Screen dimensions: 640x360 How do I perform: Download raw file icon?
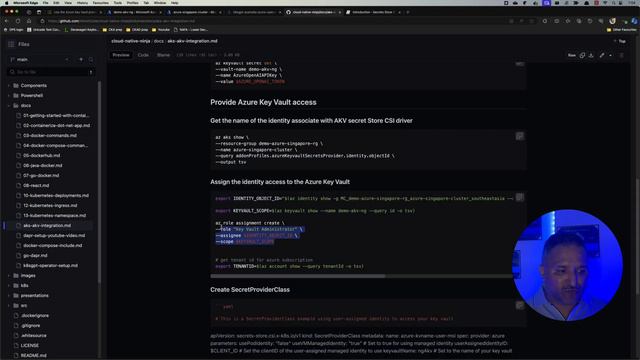(591, 55)
